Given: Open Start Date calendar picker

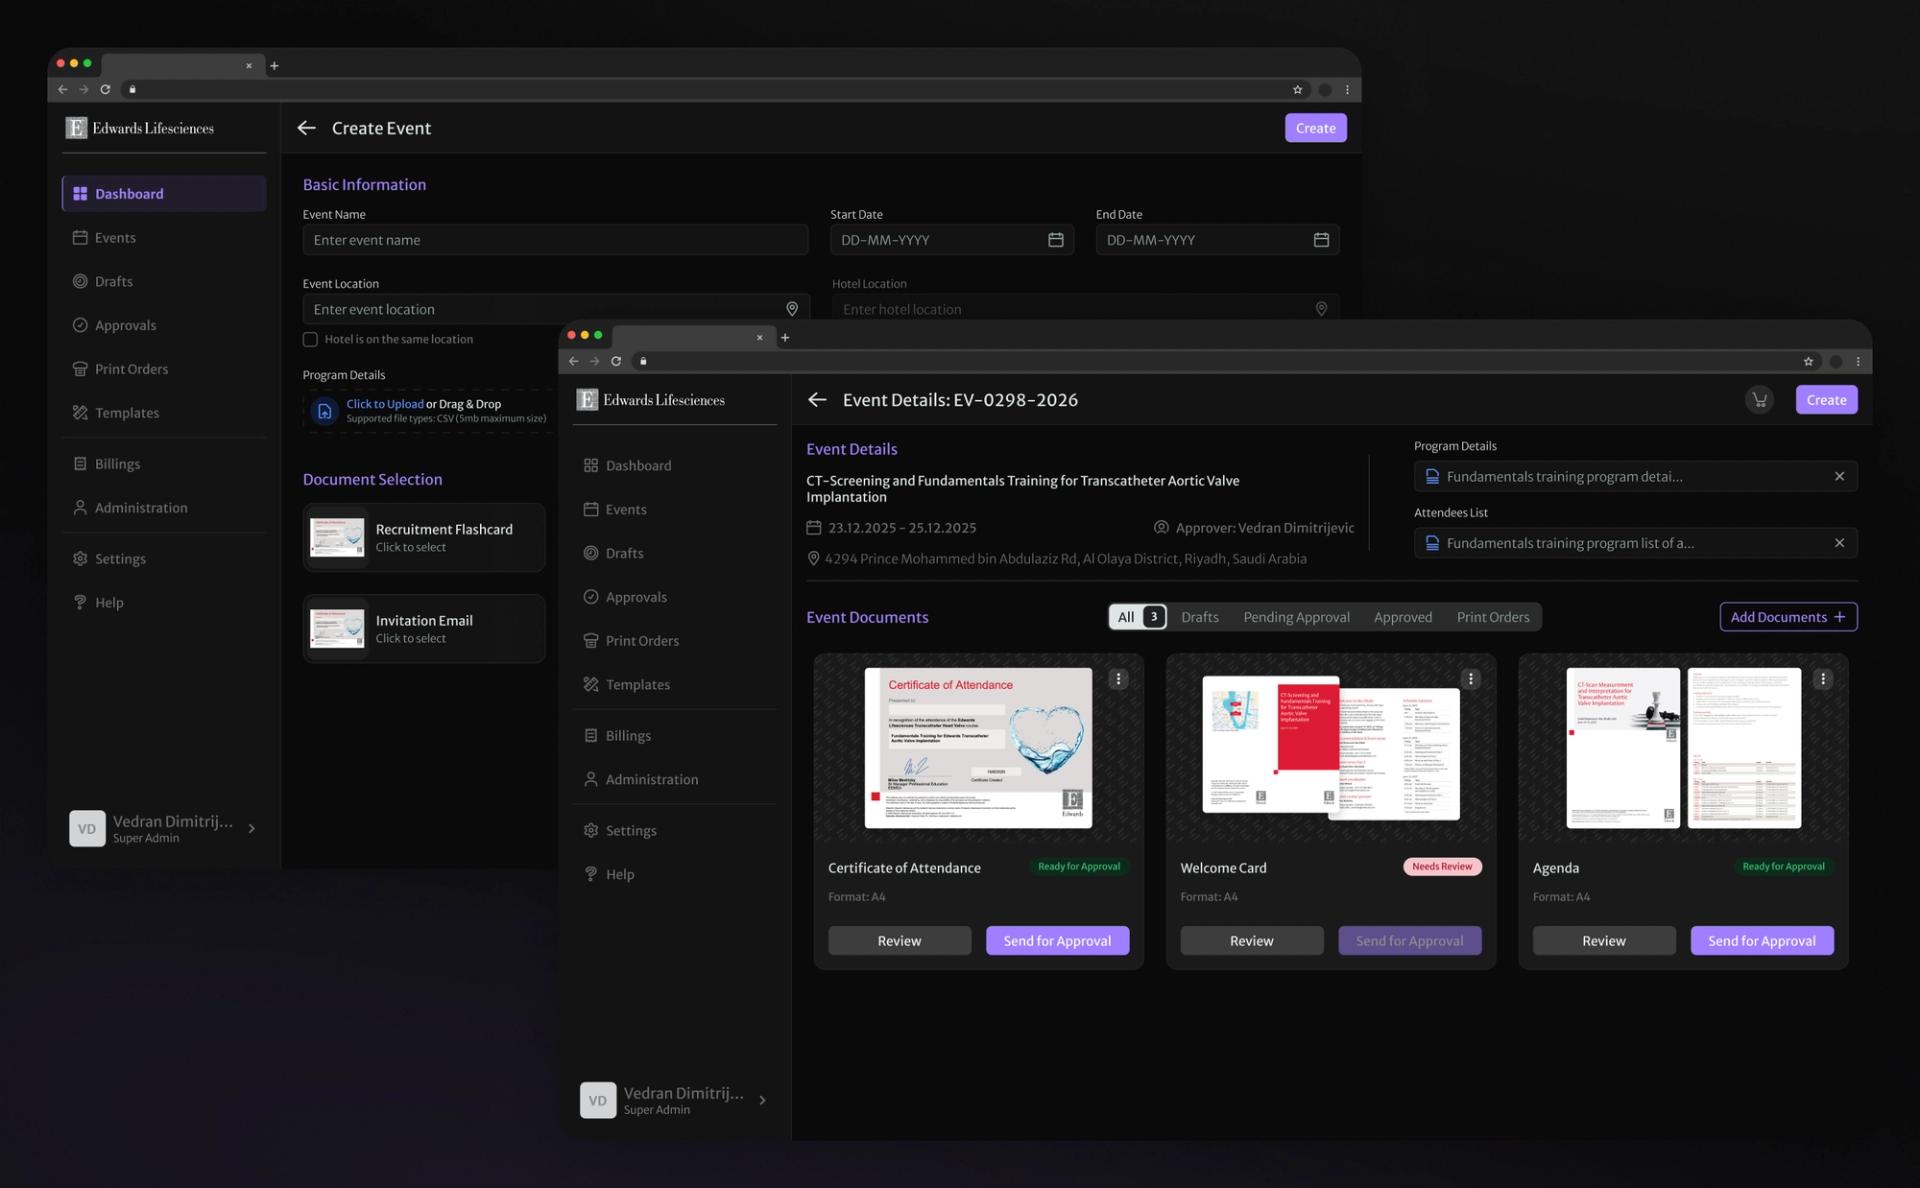Looking at the screenshot, I should coord(1055,240).
